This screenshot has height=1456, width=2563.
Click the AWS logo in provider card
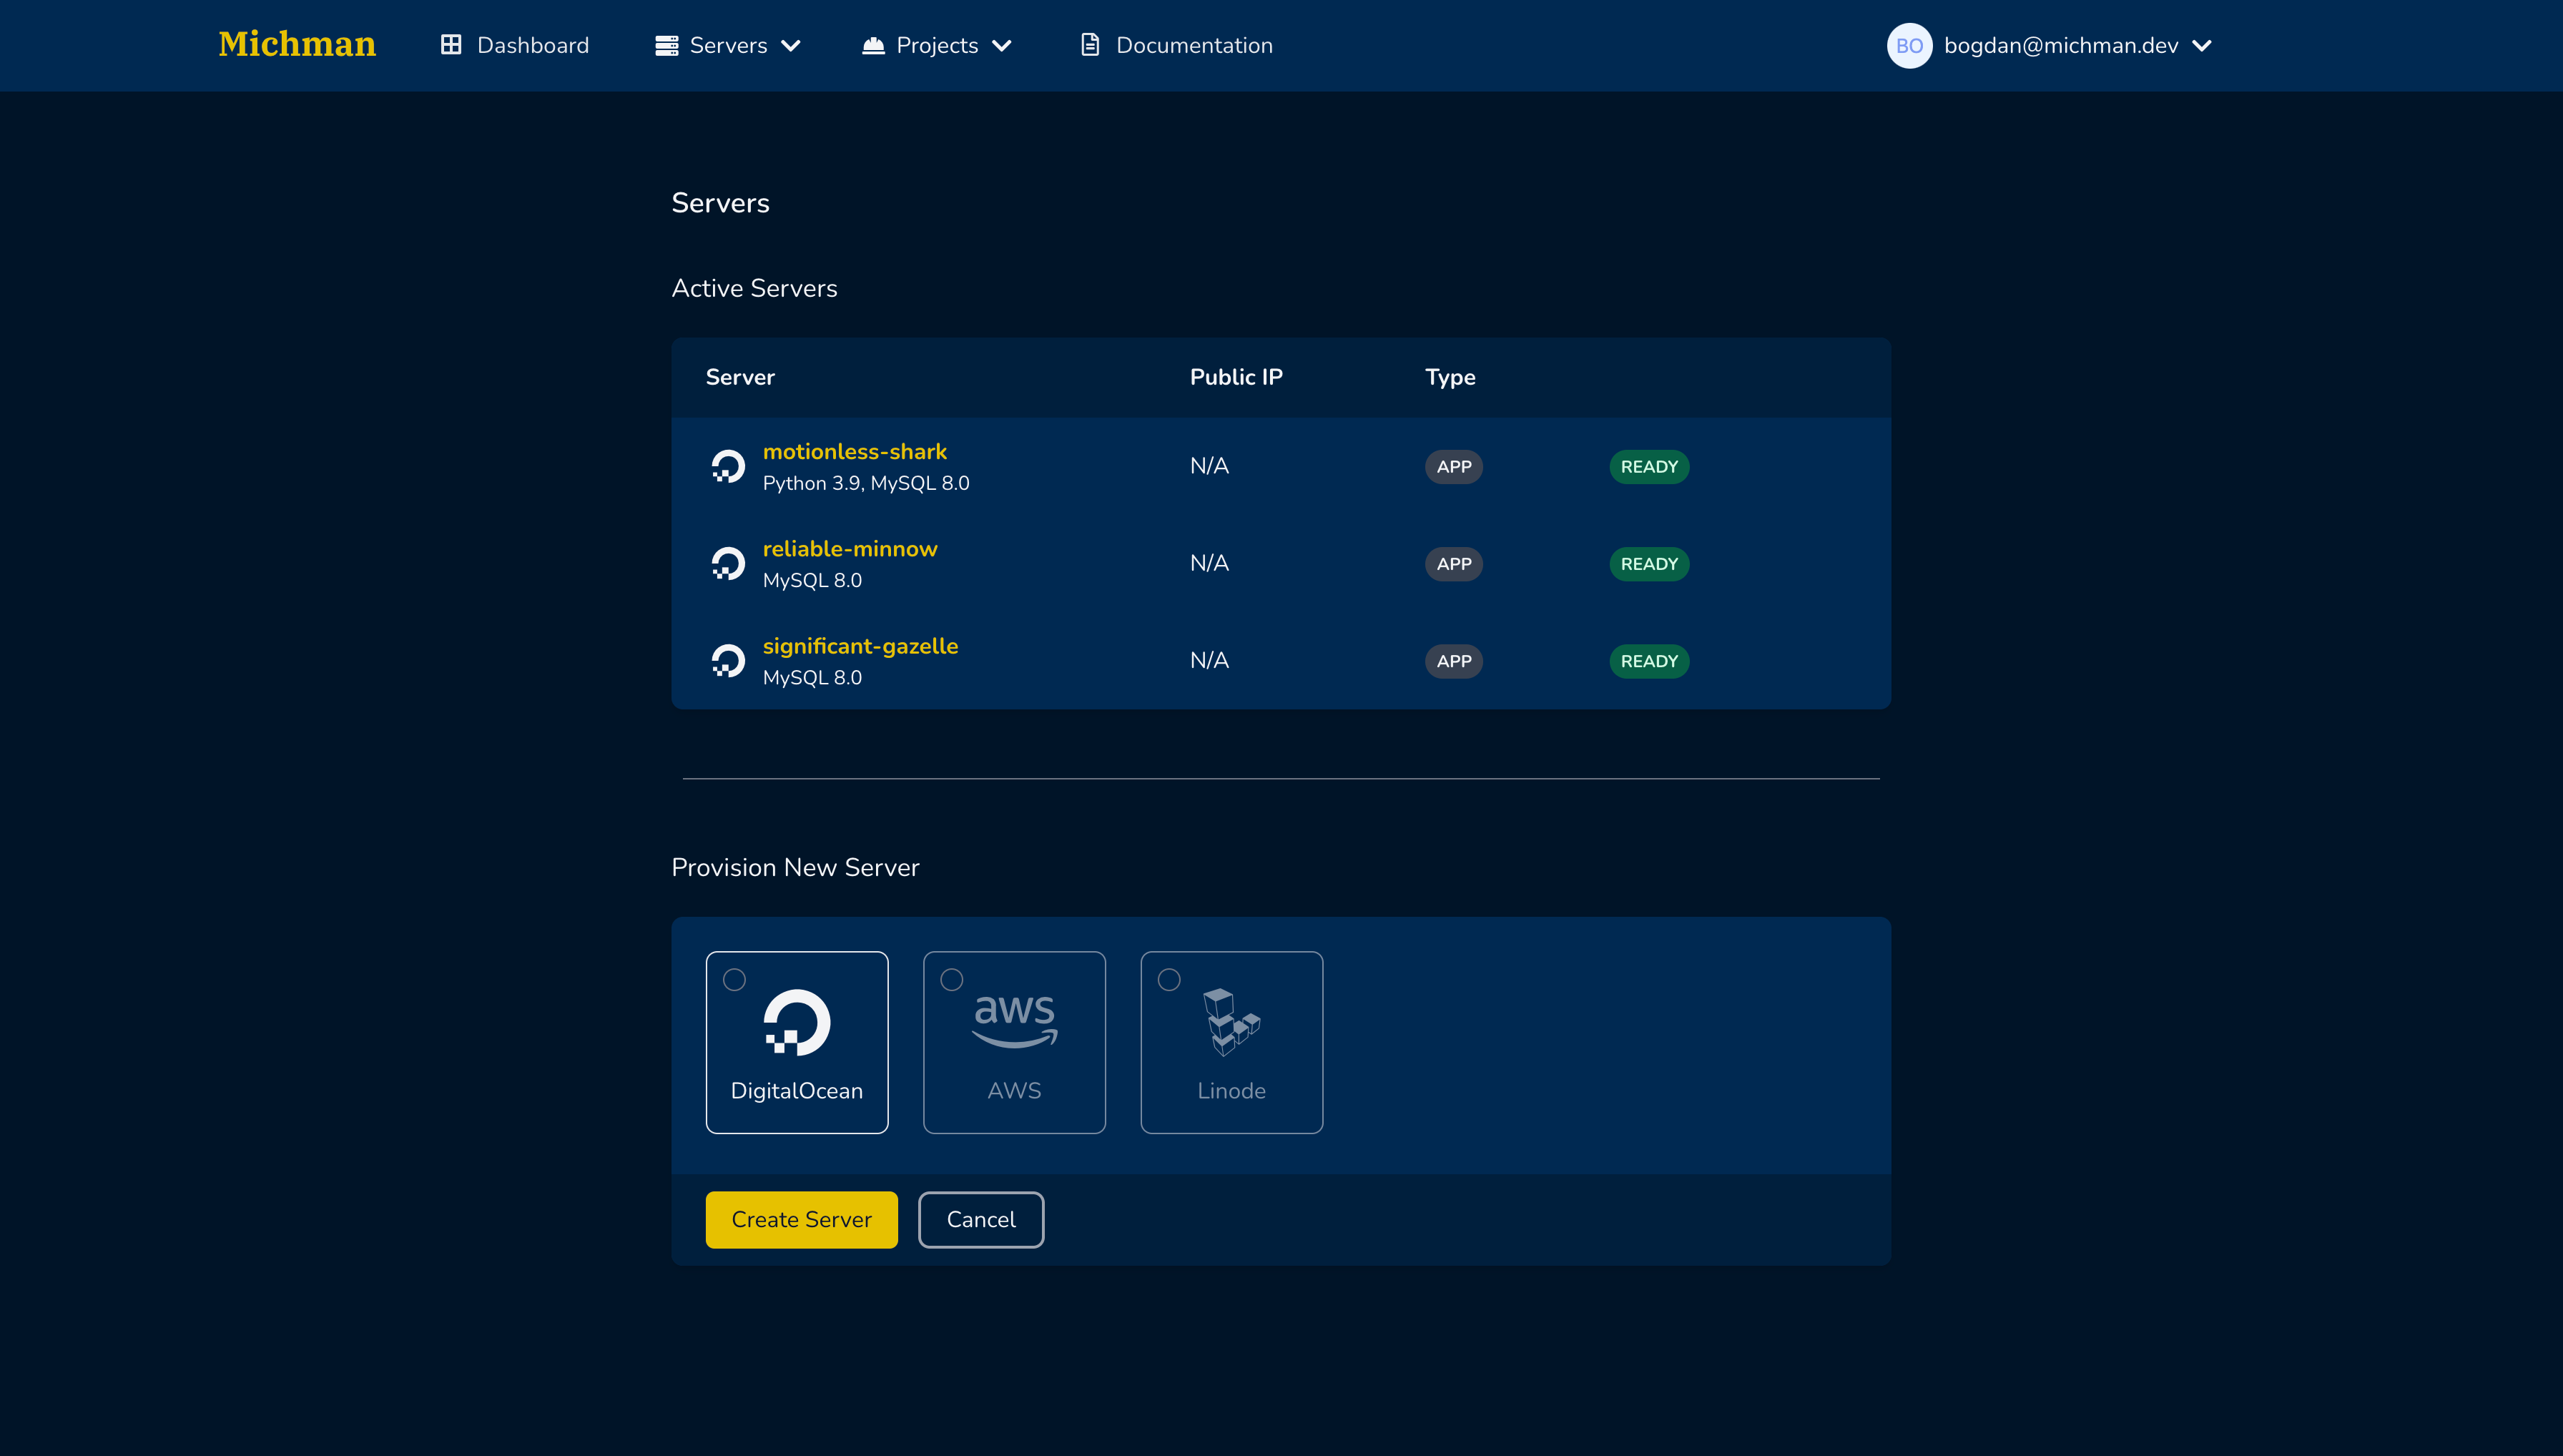coord(1014,1020)
